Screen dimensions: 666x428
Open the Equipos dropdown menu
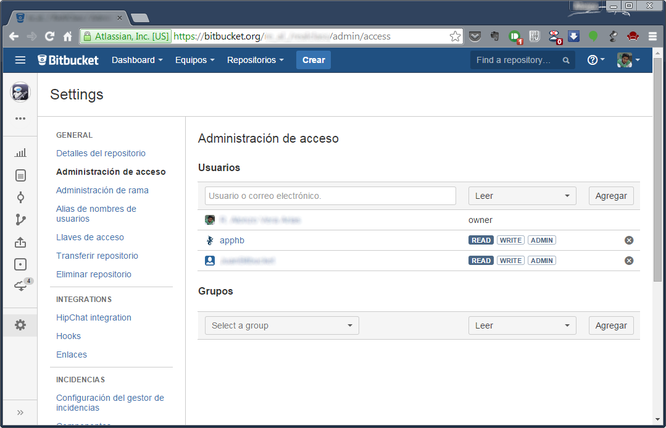(195, 60)
